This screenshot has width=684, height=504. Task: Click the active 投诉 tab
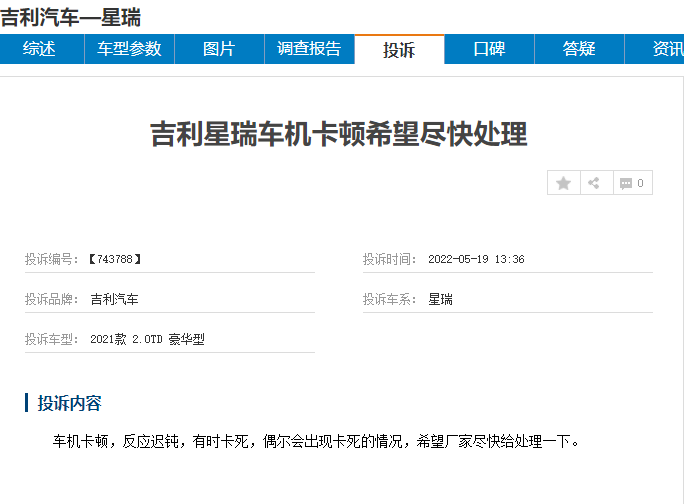click(x=399, y=50)
